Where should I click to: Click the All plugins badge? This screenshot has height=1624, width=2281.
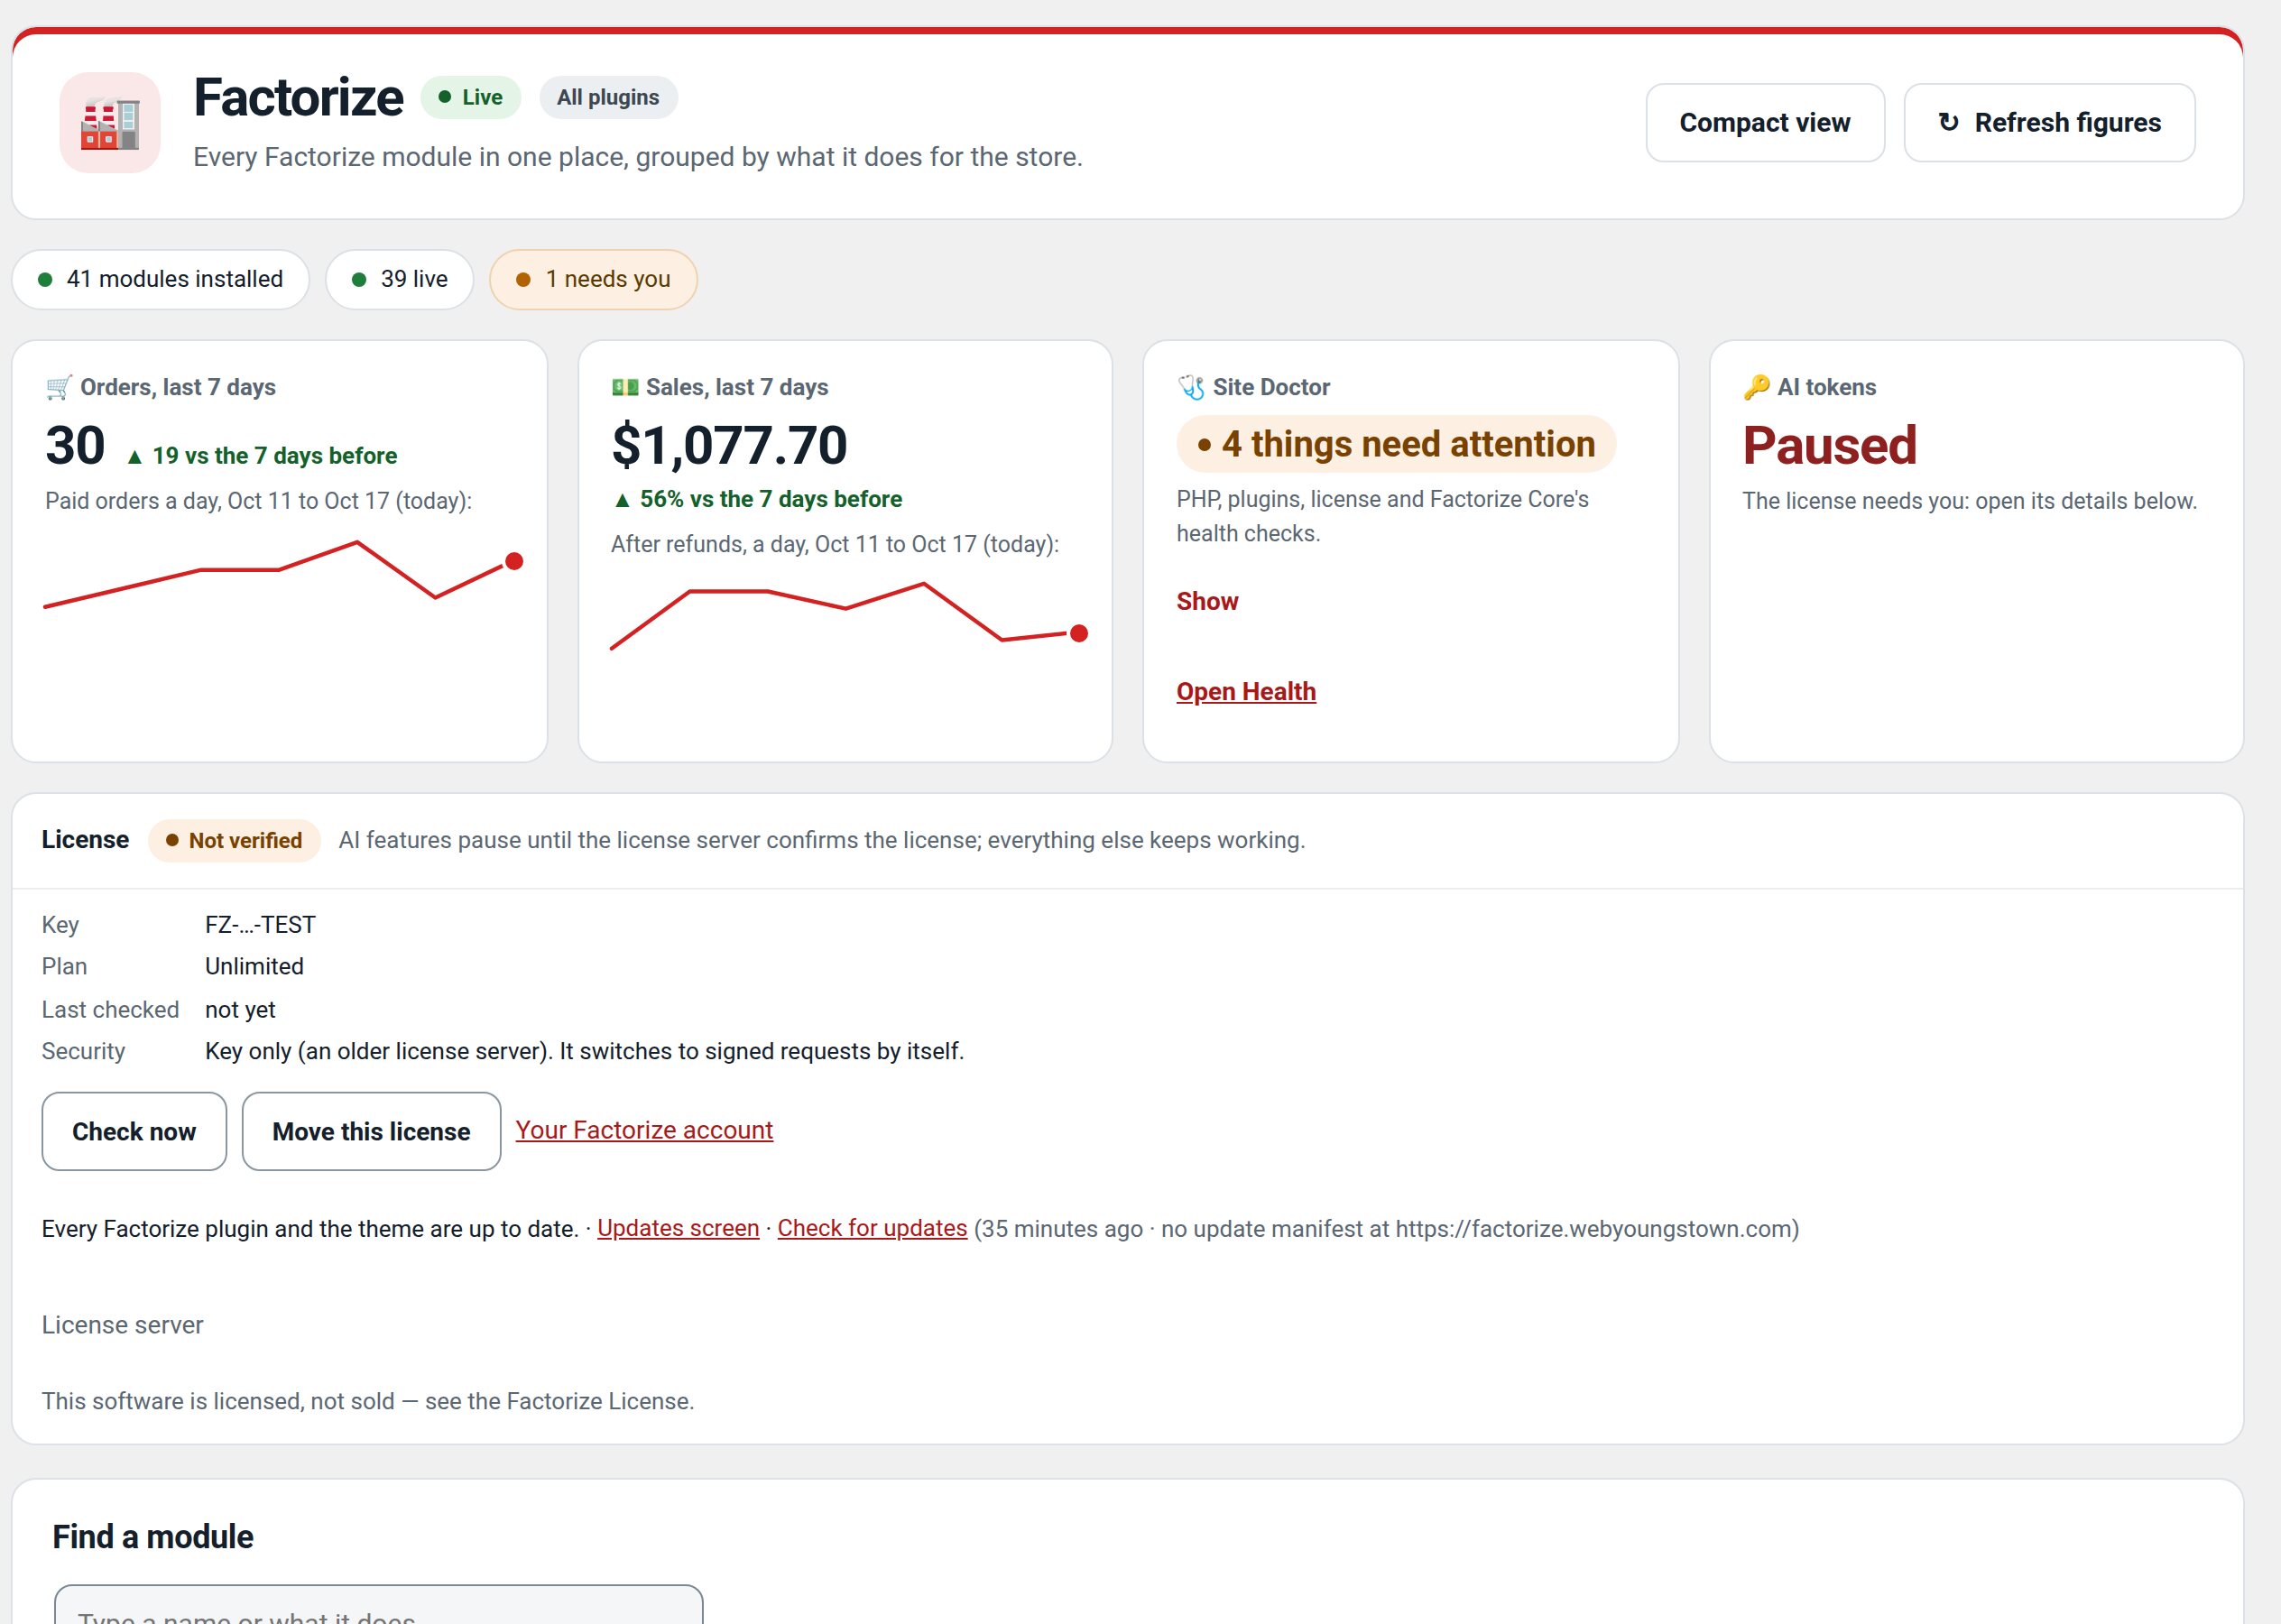[608, 97]
